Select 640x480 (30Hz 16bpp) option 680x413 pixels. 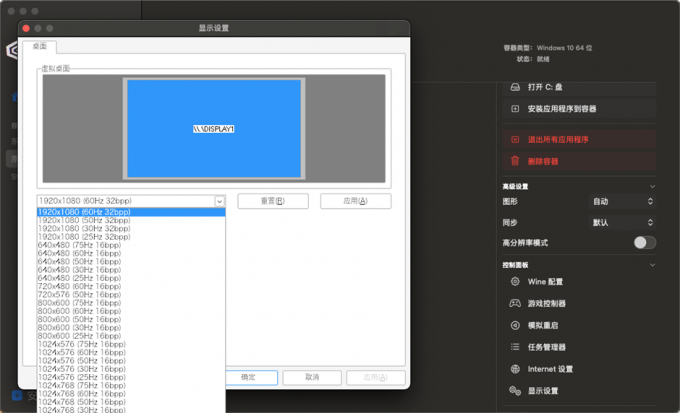[x=131, y=270]
